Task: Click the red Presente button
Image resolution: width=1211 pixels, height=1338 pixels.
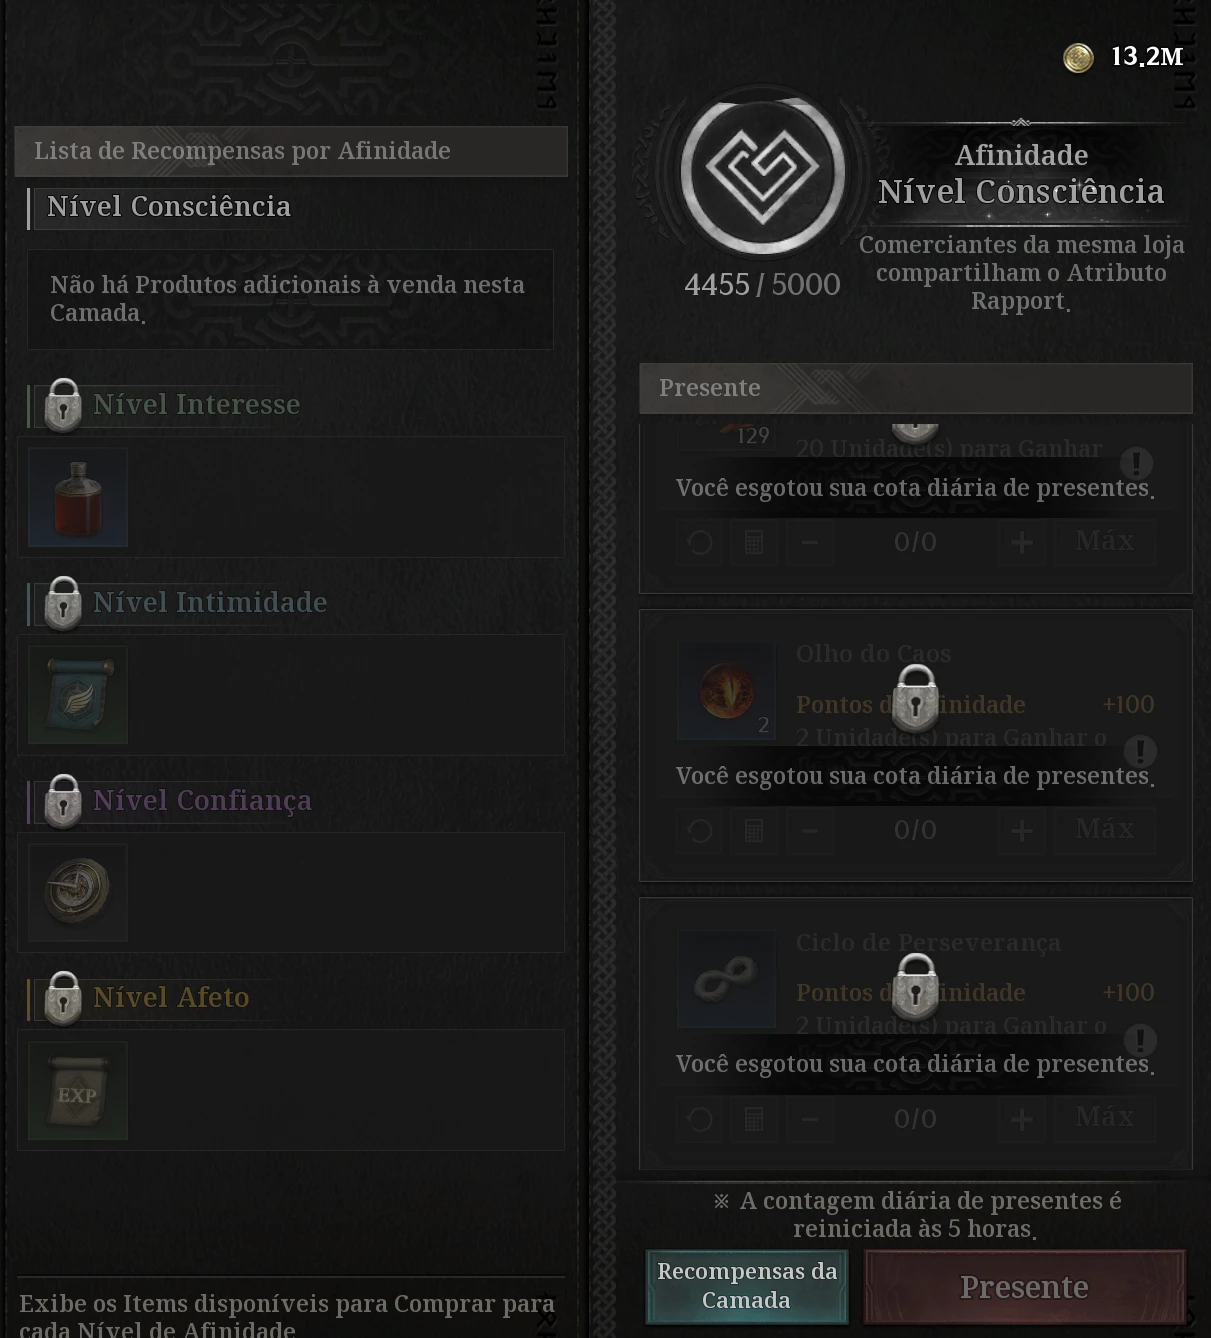Action: coord(1025,1287)
